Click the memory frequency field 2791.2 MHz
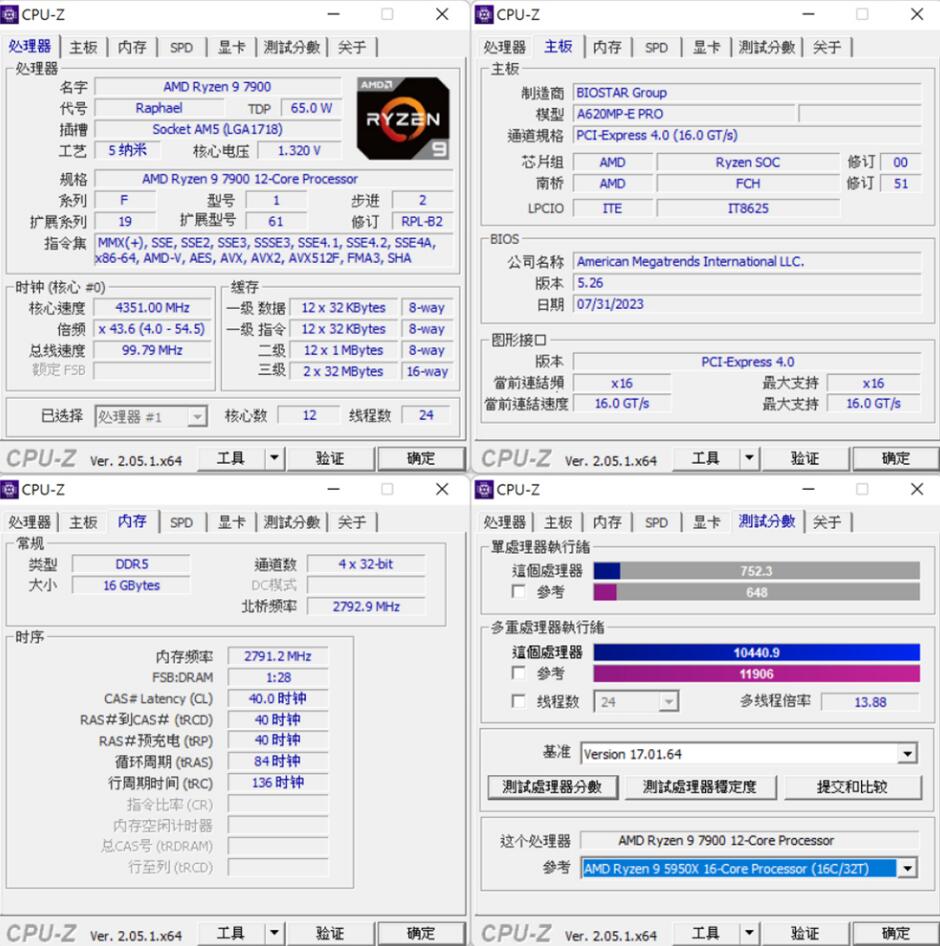This screenshot has height=946, width=940. pyautogui.click(x=278, y=656)
